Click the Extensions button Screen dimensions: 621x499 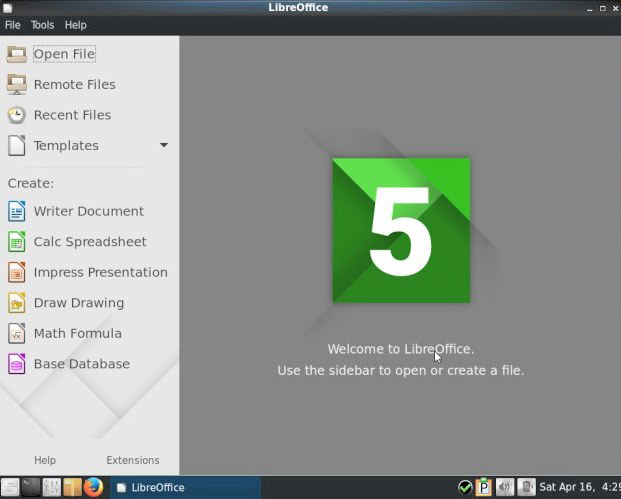(x=133, y=460)
